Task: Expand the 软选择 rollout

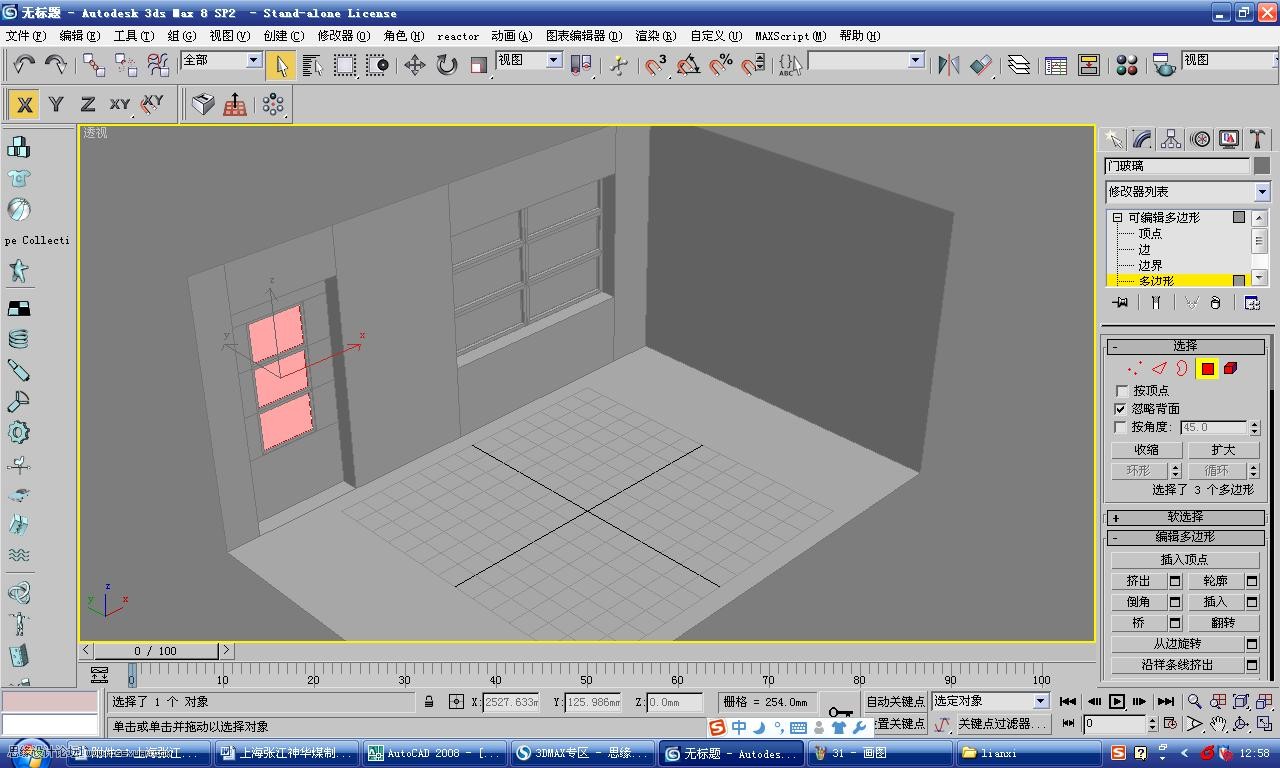Action: tap(1185, 517)
